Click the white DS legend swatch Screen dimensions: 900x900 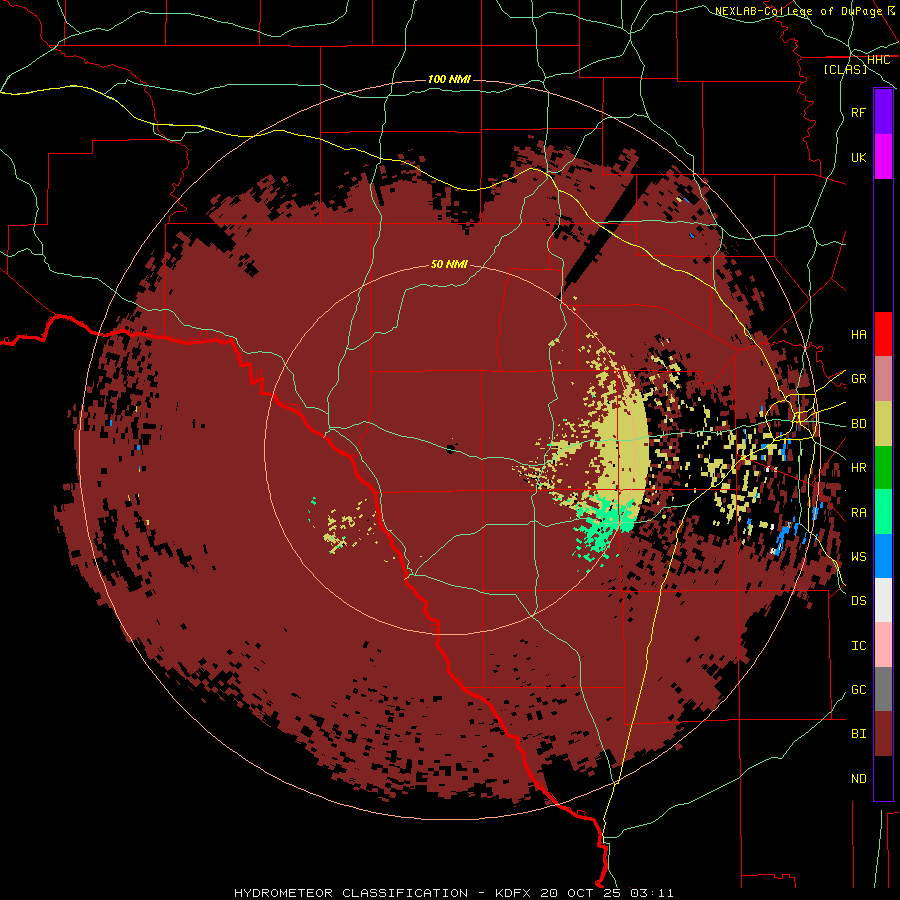pyautogui.click(x=883, y=600)
